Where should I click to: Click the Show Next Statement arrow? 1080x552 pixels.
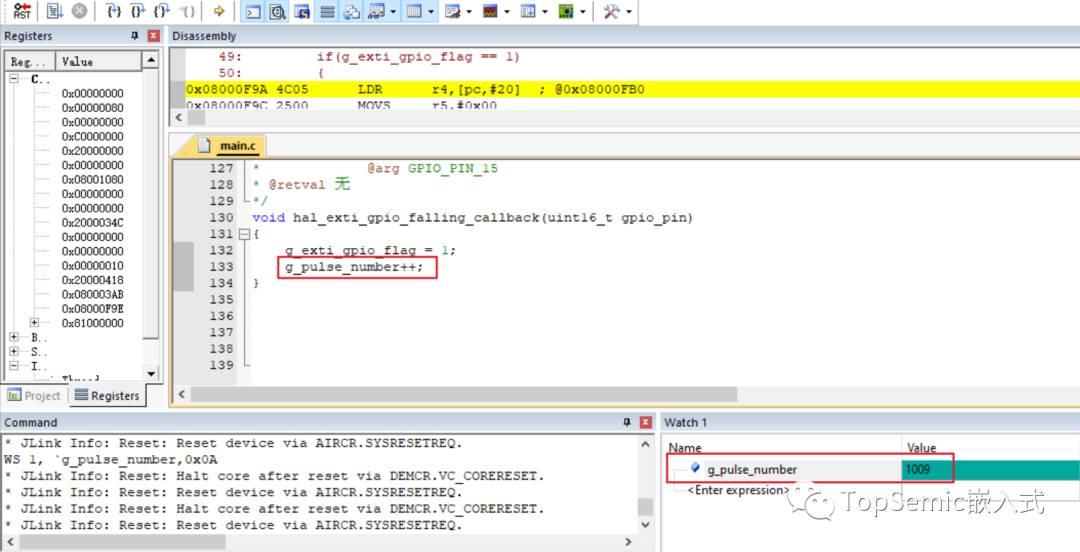(219, 11)
